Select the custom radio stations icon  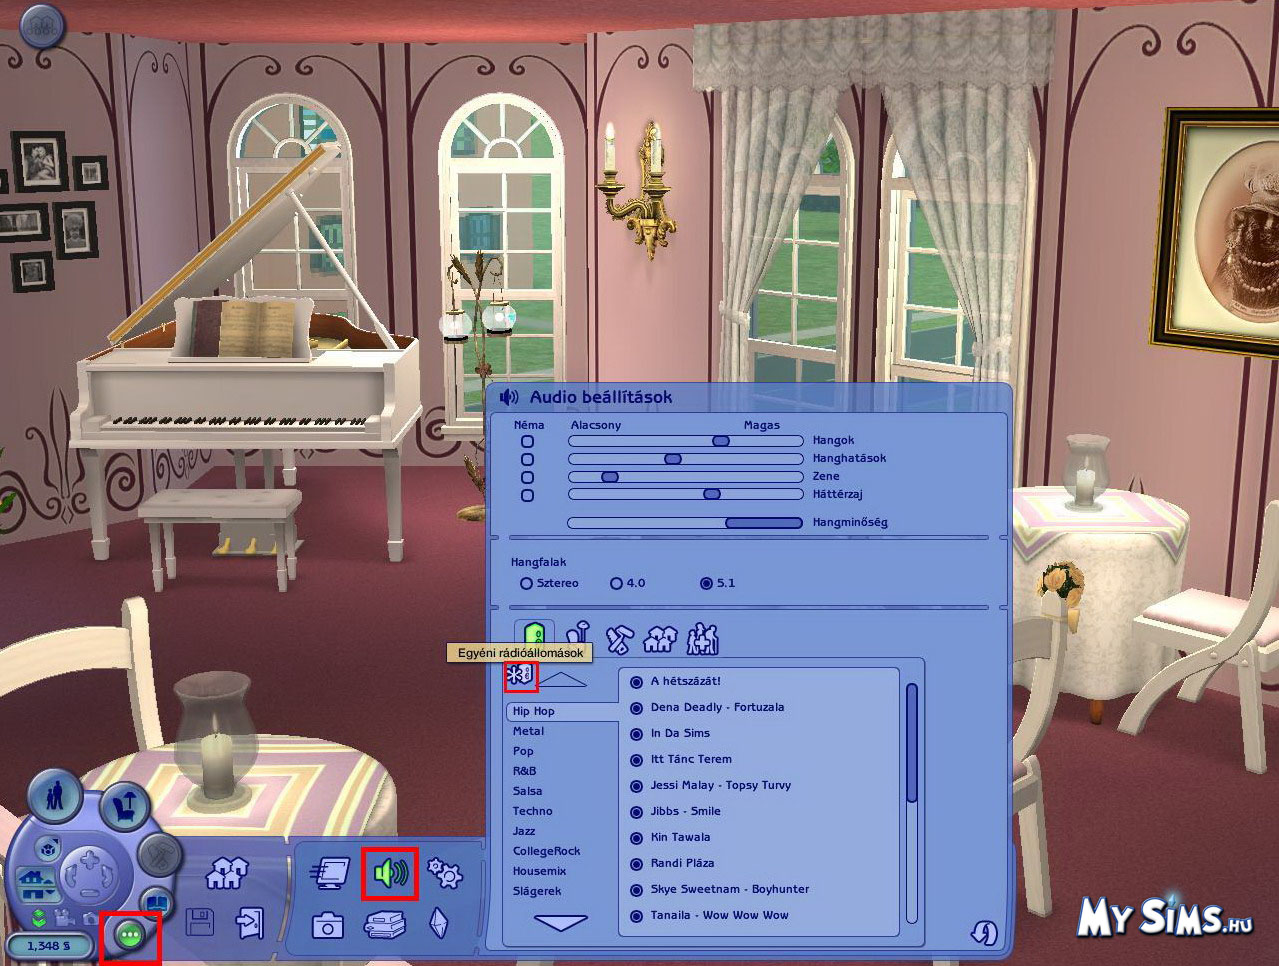click(521, 677)
